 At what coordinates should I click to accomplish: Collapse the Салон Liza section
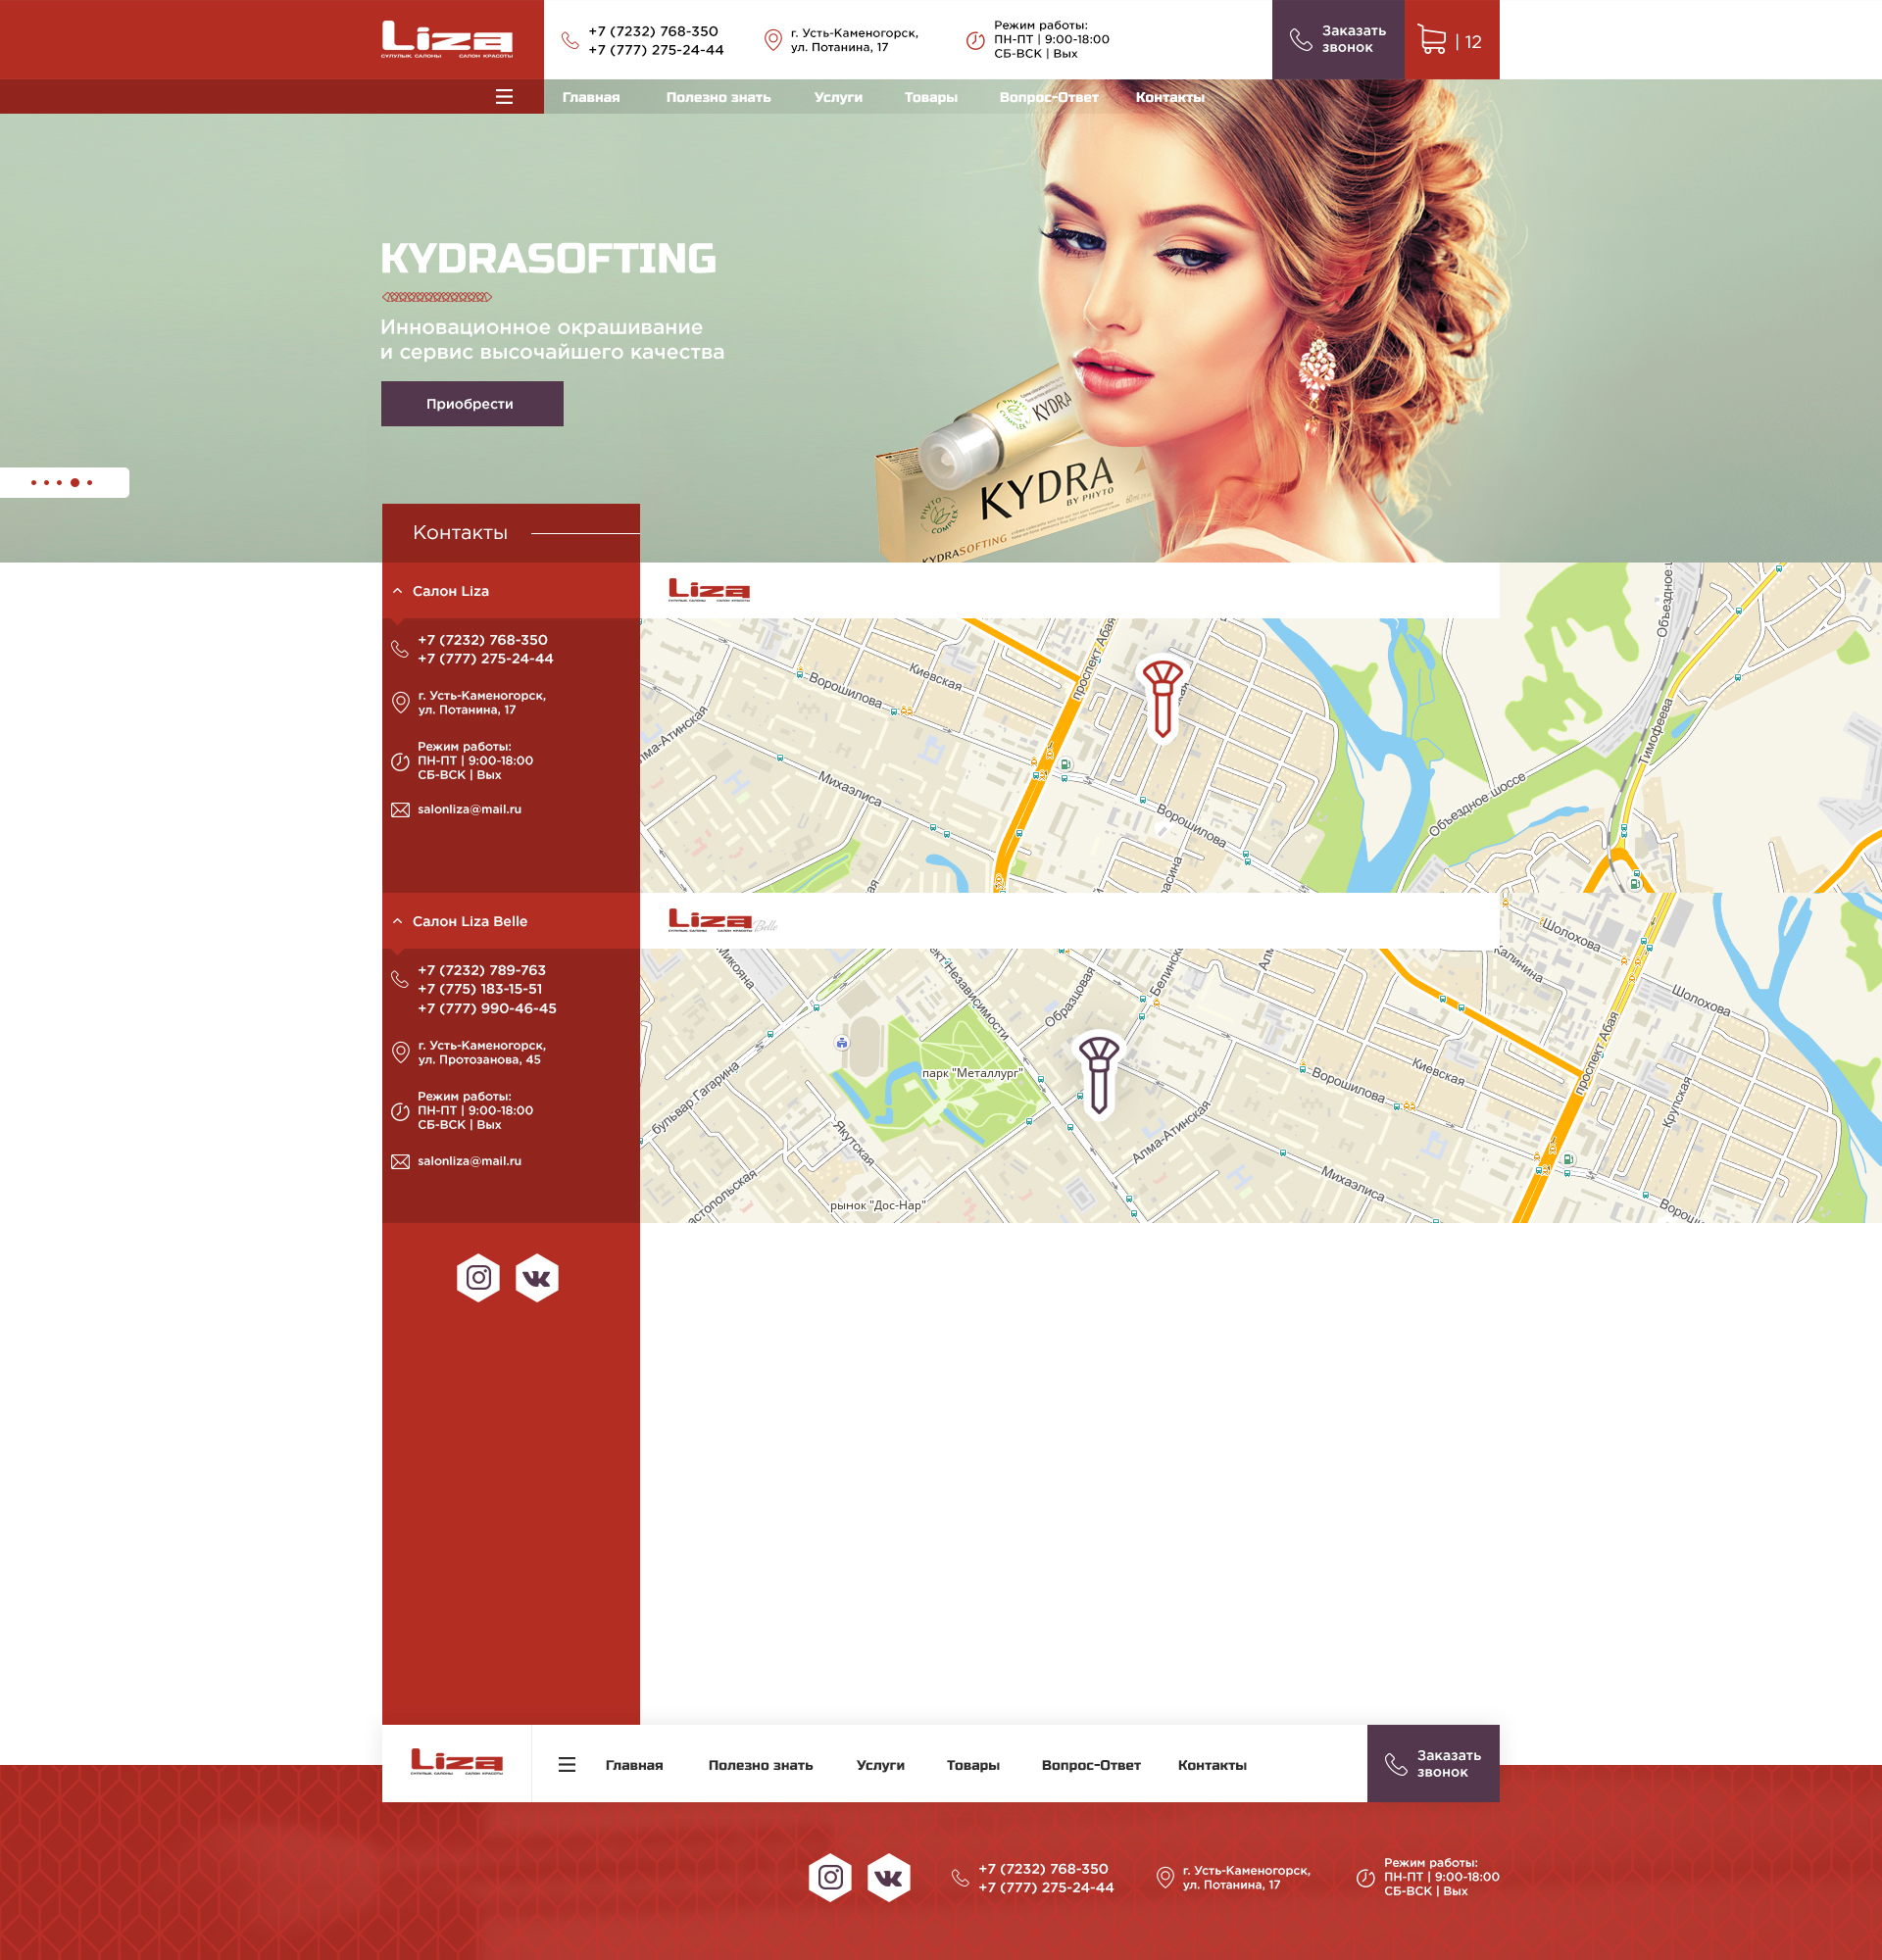398,591
